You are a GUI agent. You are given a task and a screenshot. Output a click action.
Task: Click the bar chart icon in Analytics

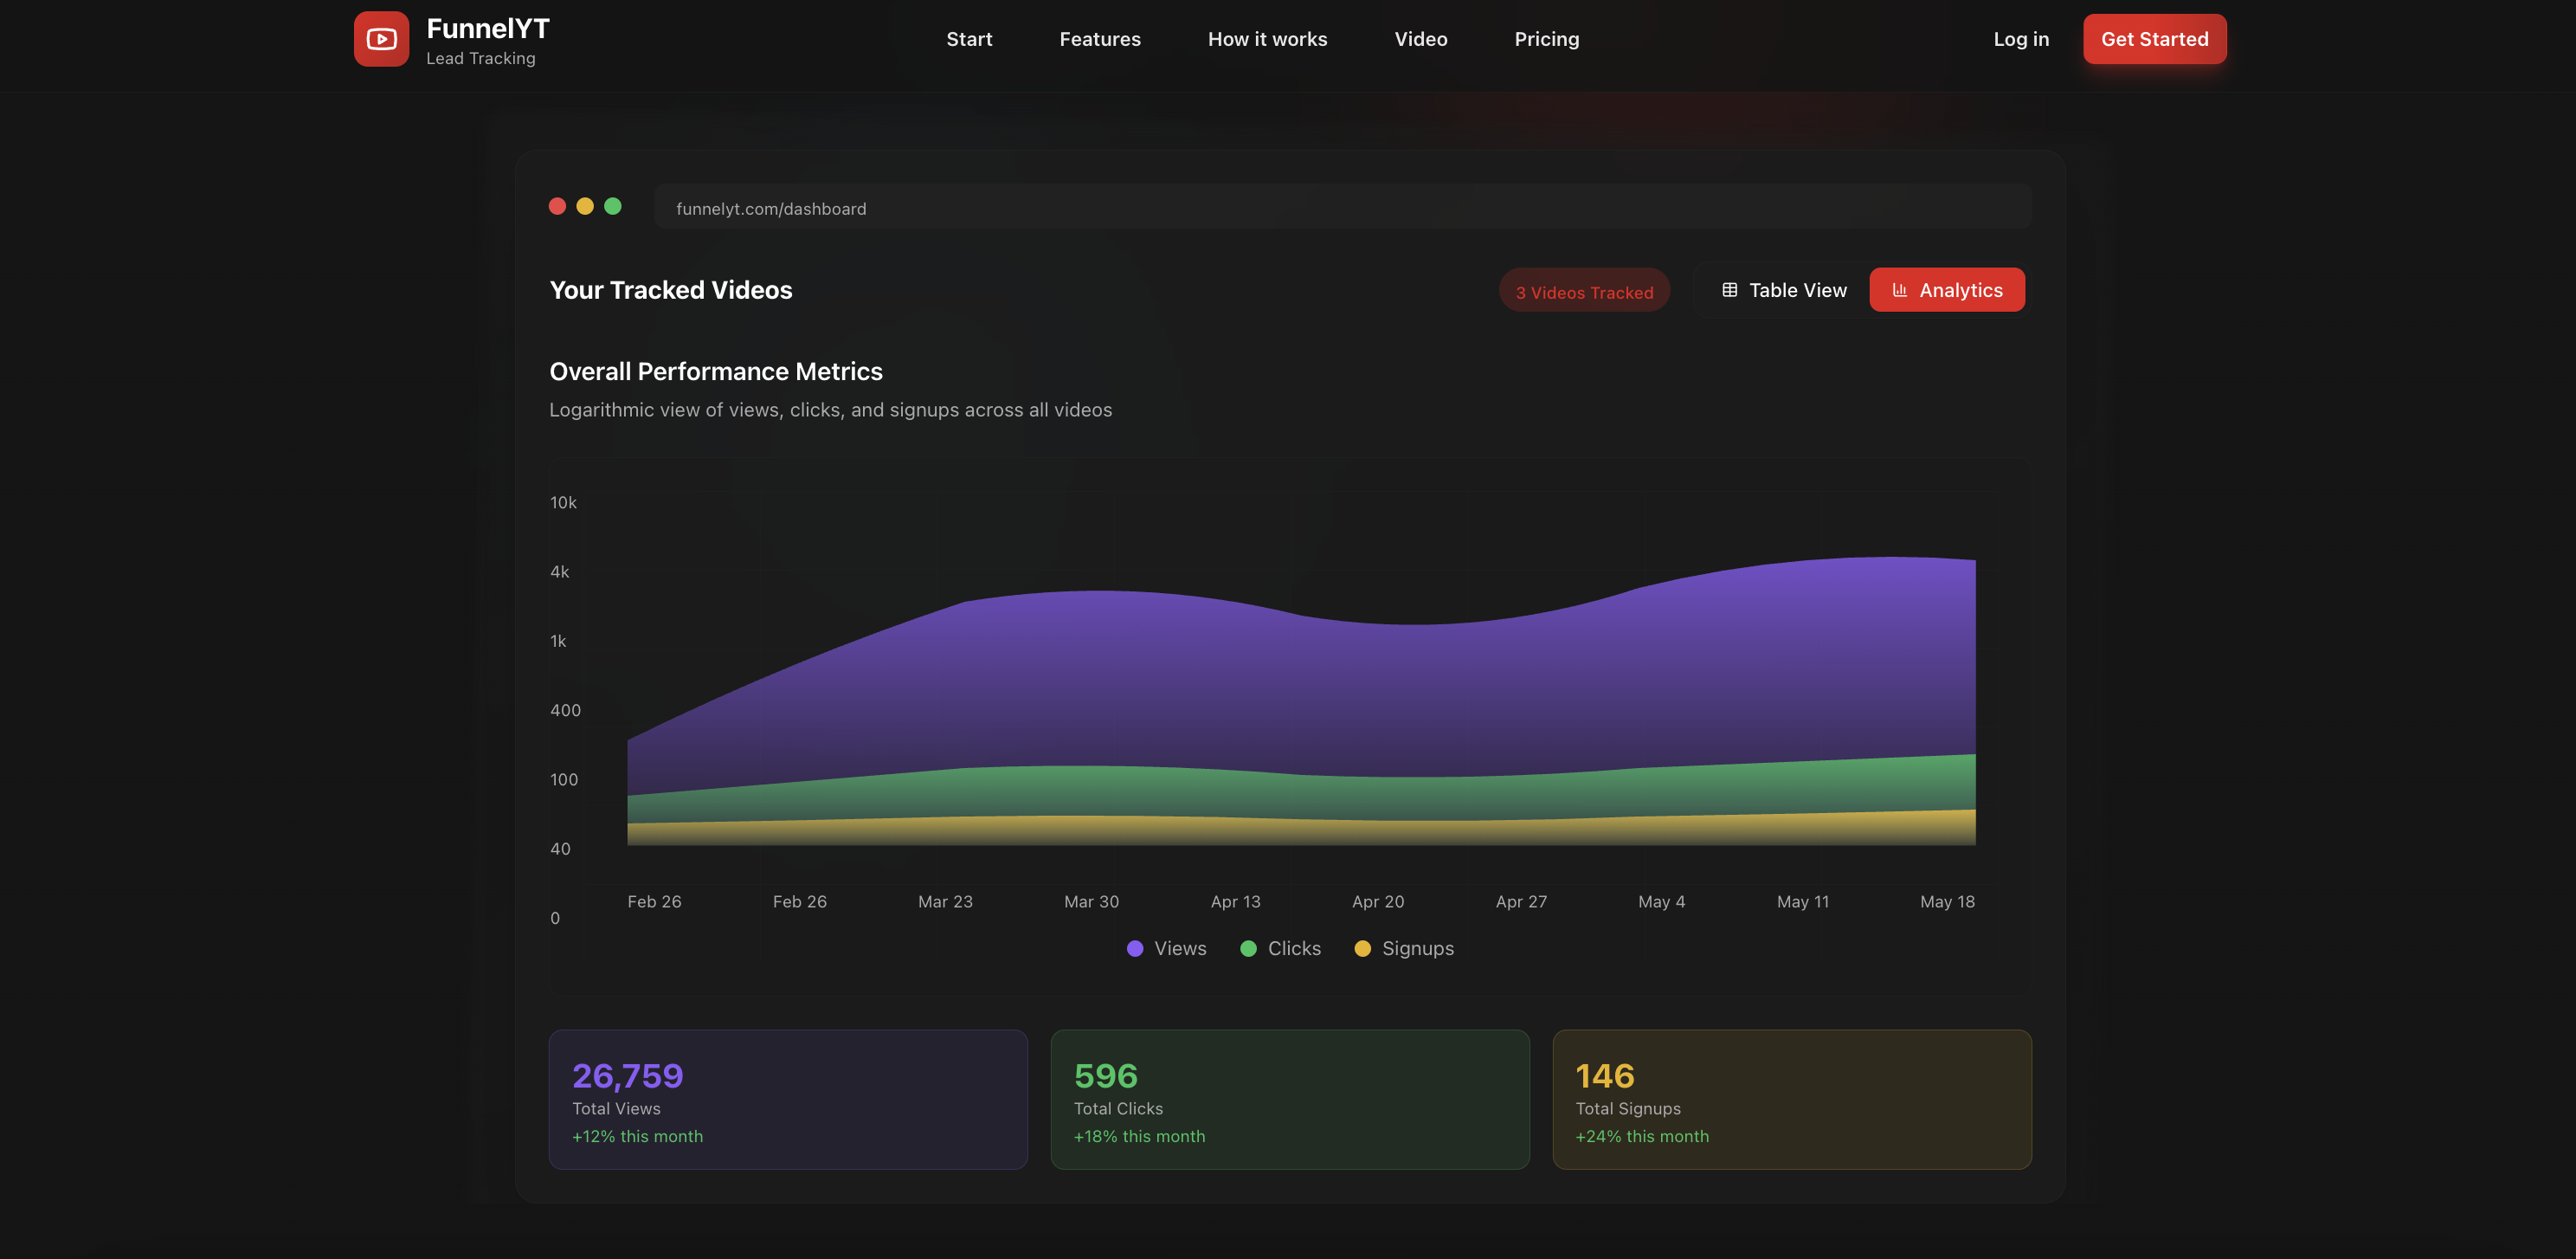point(1899,290)
